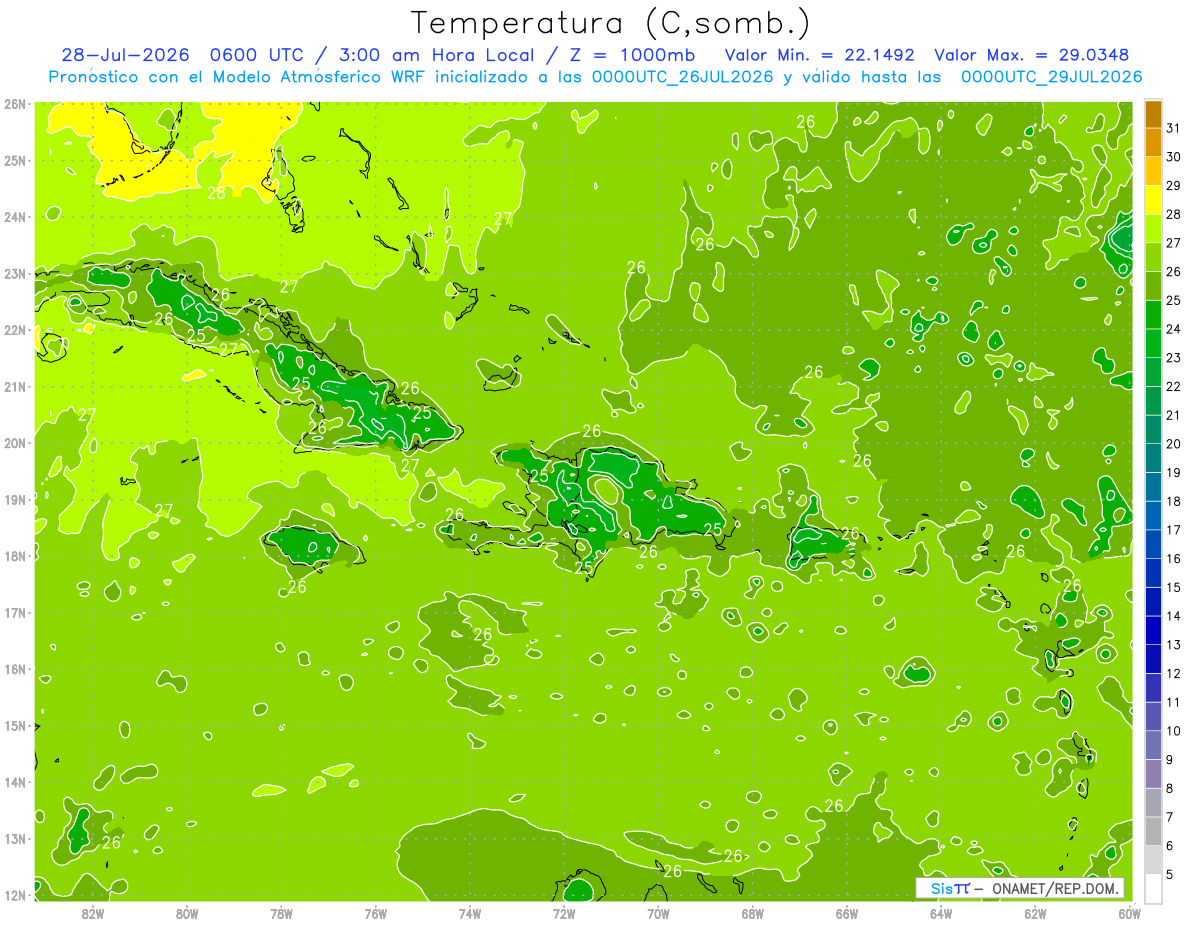Click the title 'Temperatura (C,somb.)'

[x=611, y=23]
